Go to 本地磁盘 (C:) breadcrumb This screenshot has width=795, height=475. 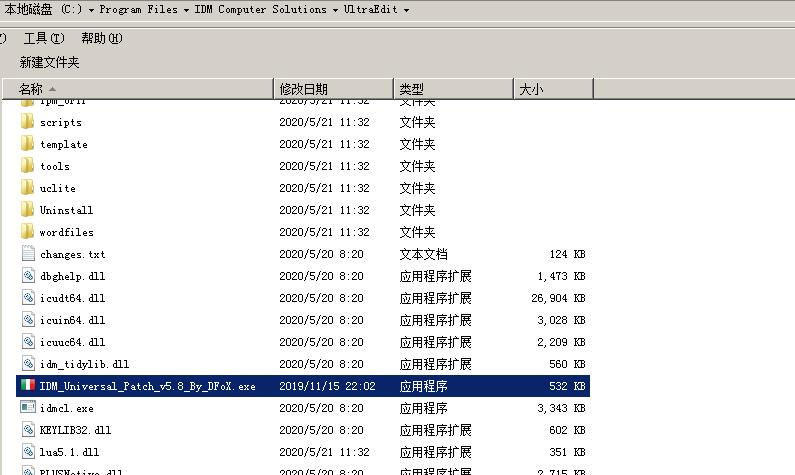pos(44,9)
